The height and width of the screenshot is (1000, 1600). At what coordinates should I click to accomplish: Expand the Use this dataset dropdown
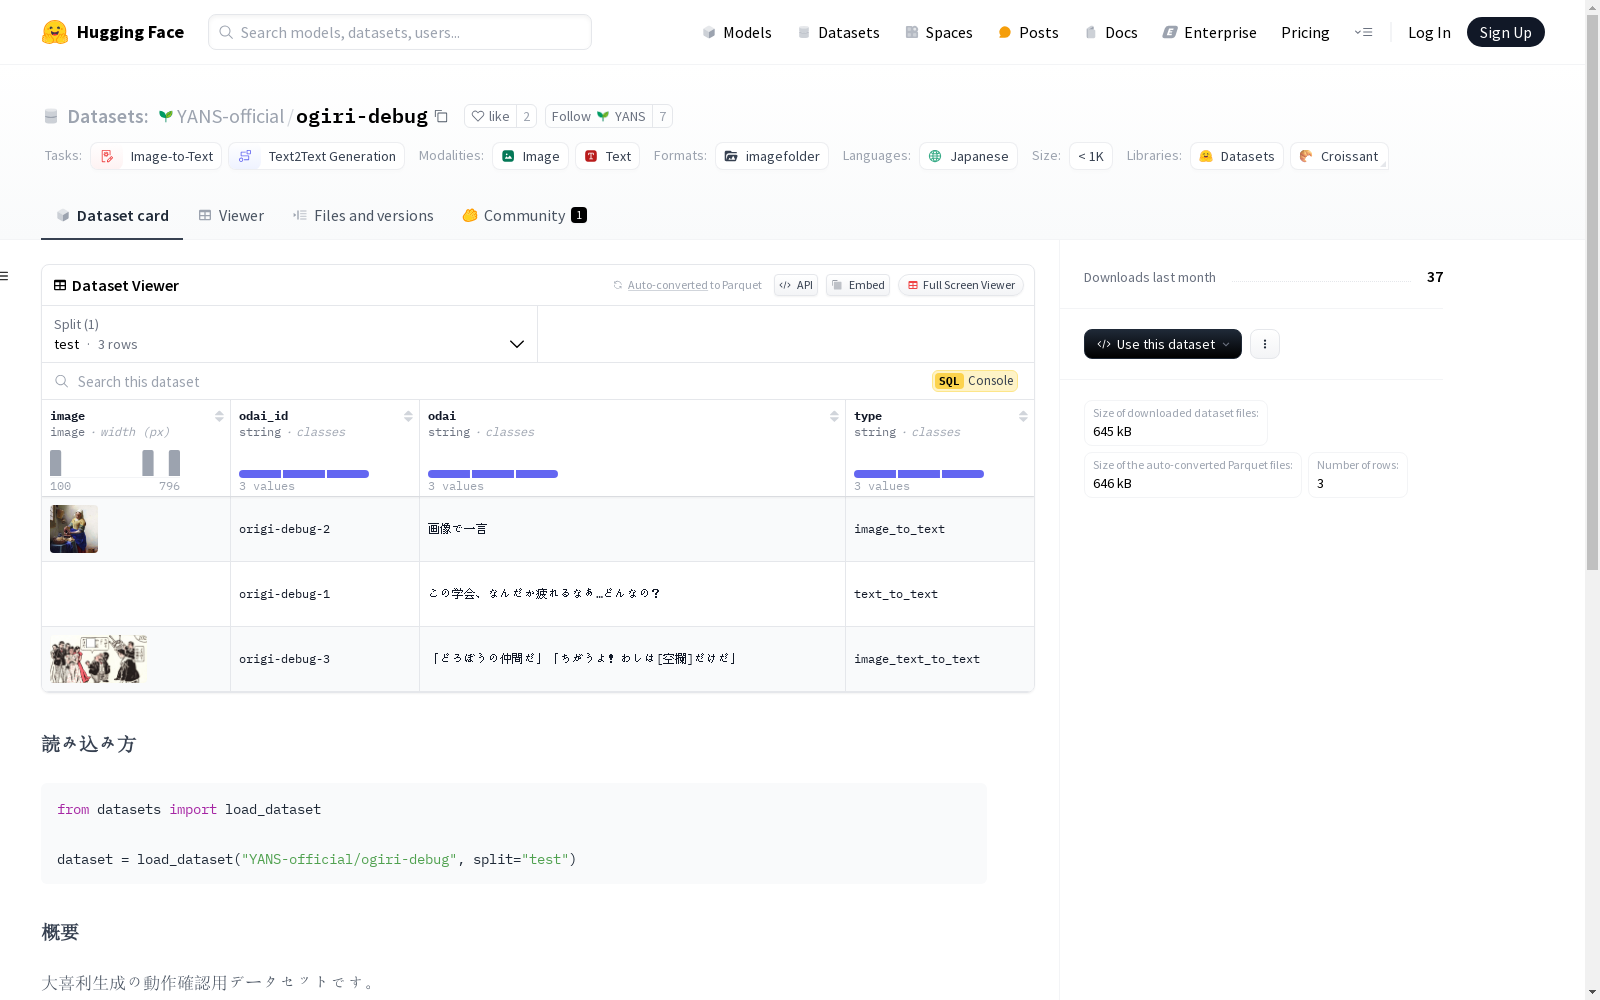(x=1163, y=344)
